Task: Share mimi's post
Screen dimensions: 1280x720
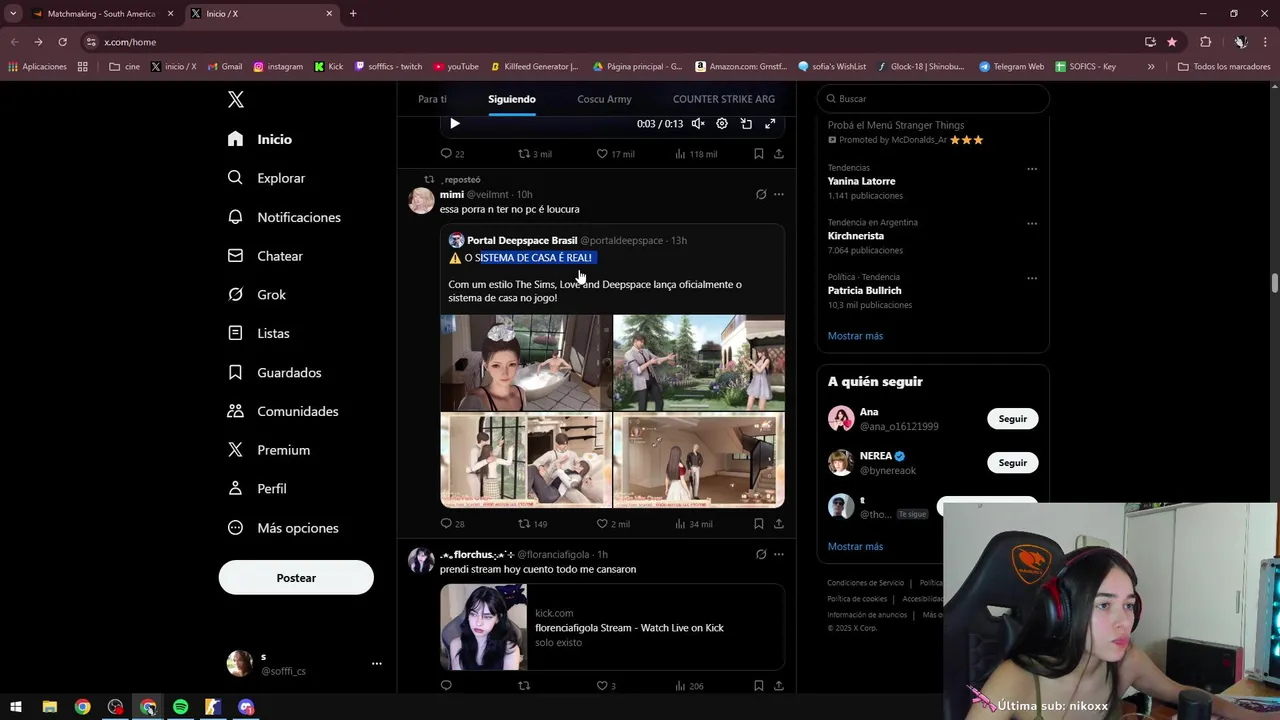Action: pos(779,524)
